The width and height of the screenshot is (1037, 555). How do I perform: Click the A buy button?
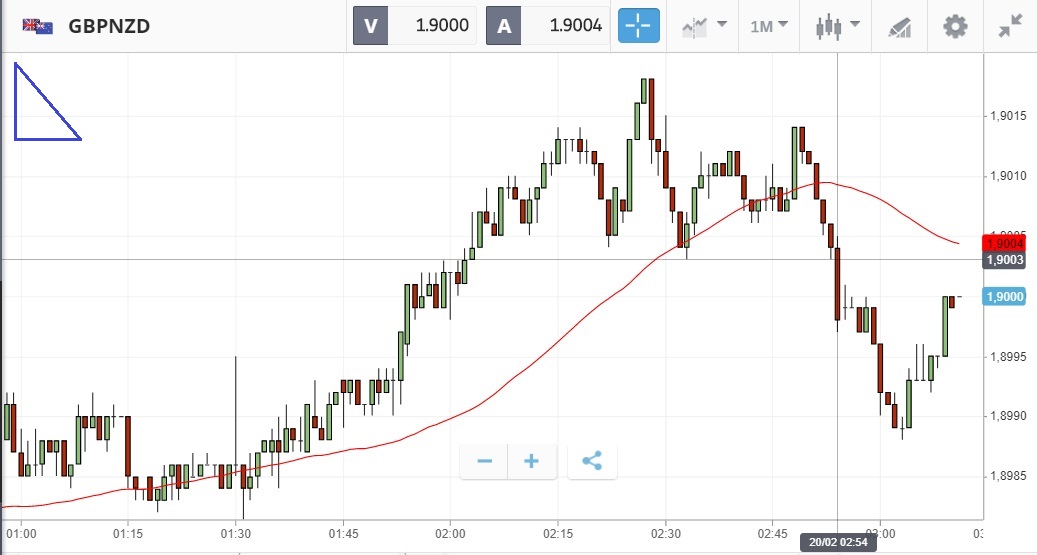coord(503,26)
